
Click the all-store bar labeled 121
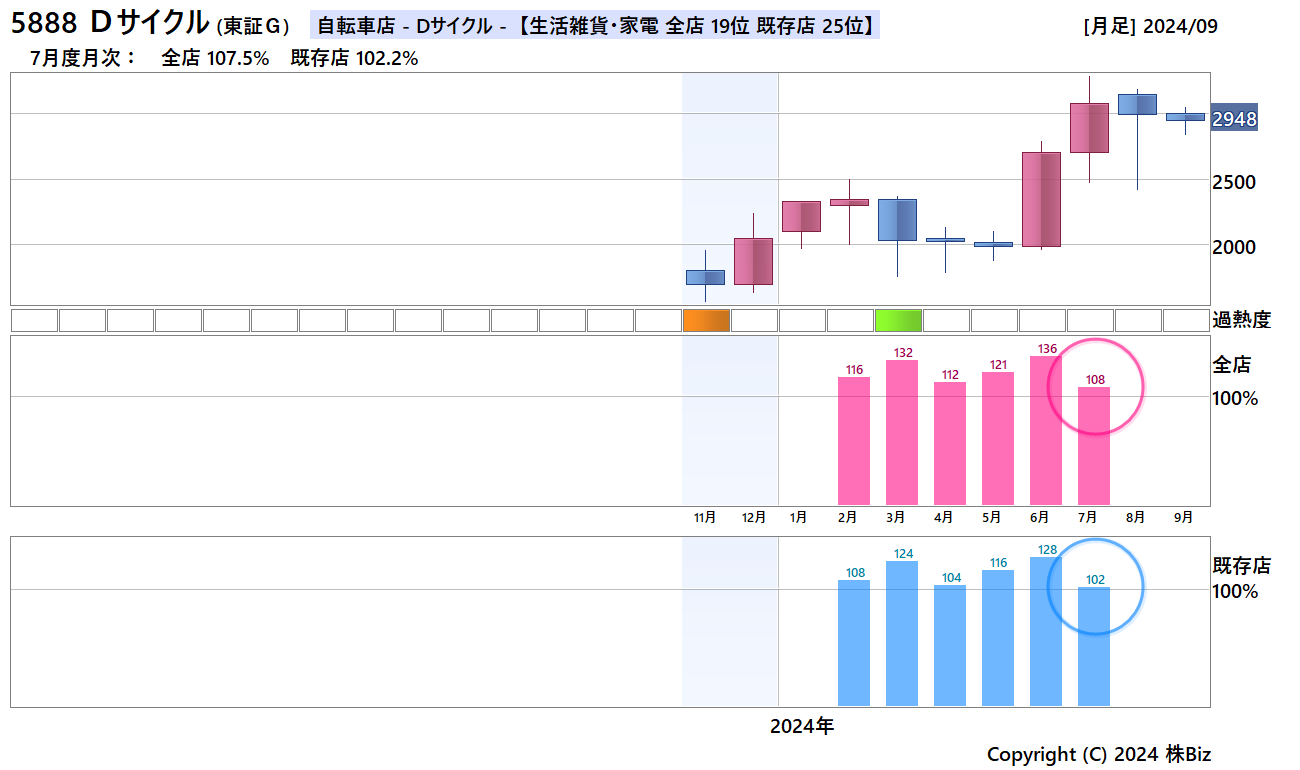pyautogui.click(x=998, y=438)
